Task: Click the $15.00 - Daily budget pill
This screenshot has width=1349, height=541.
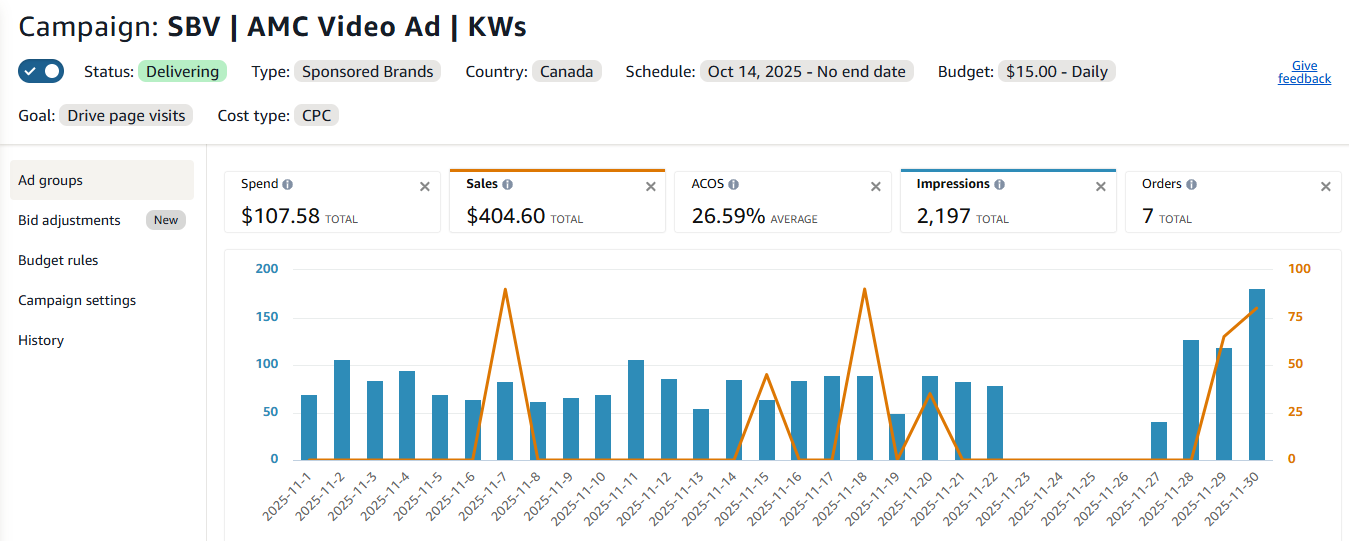Action: pyautogui.click(x=1057, y=71)
